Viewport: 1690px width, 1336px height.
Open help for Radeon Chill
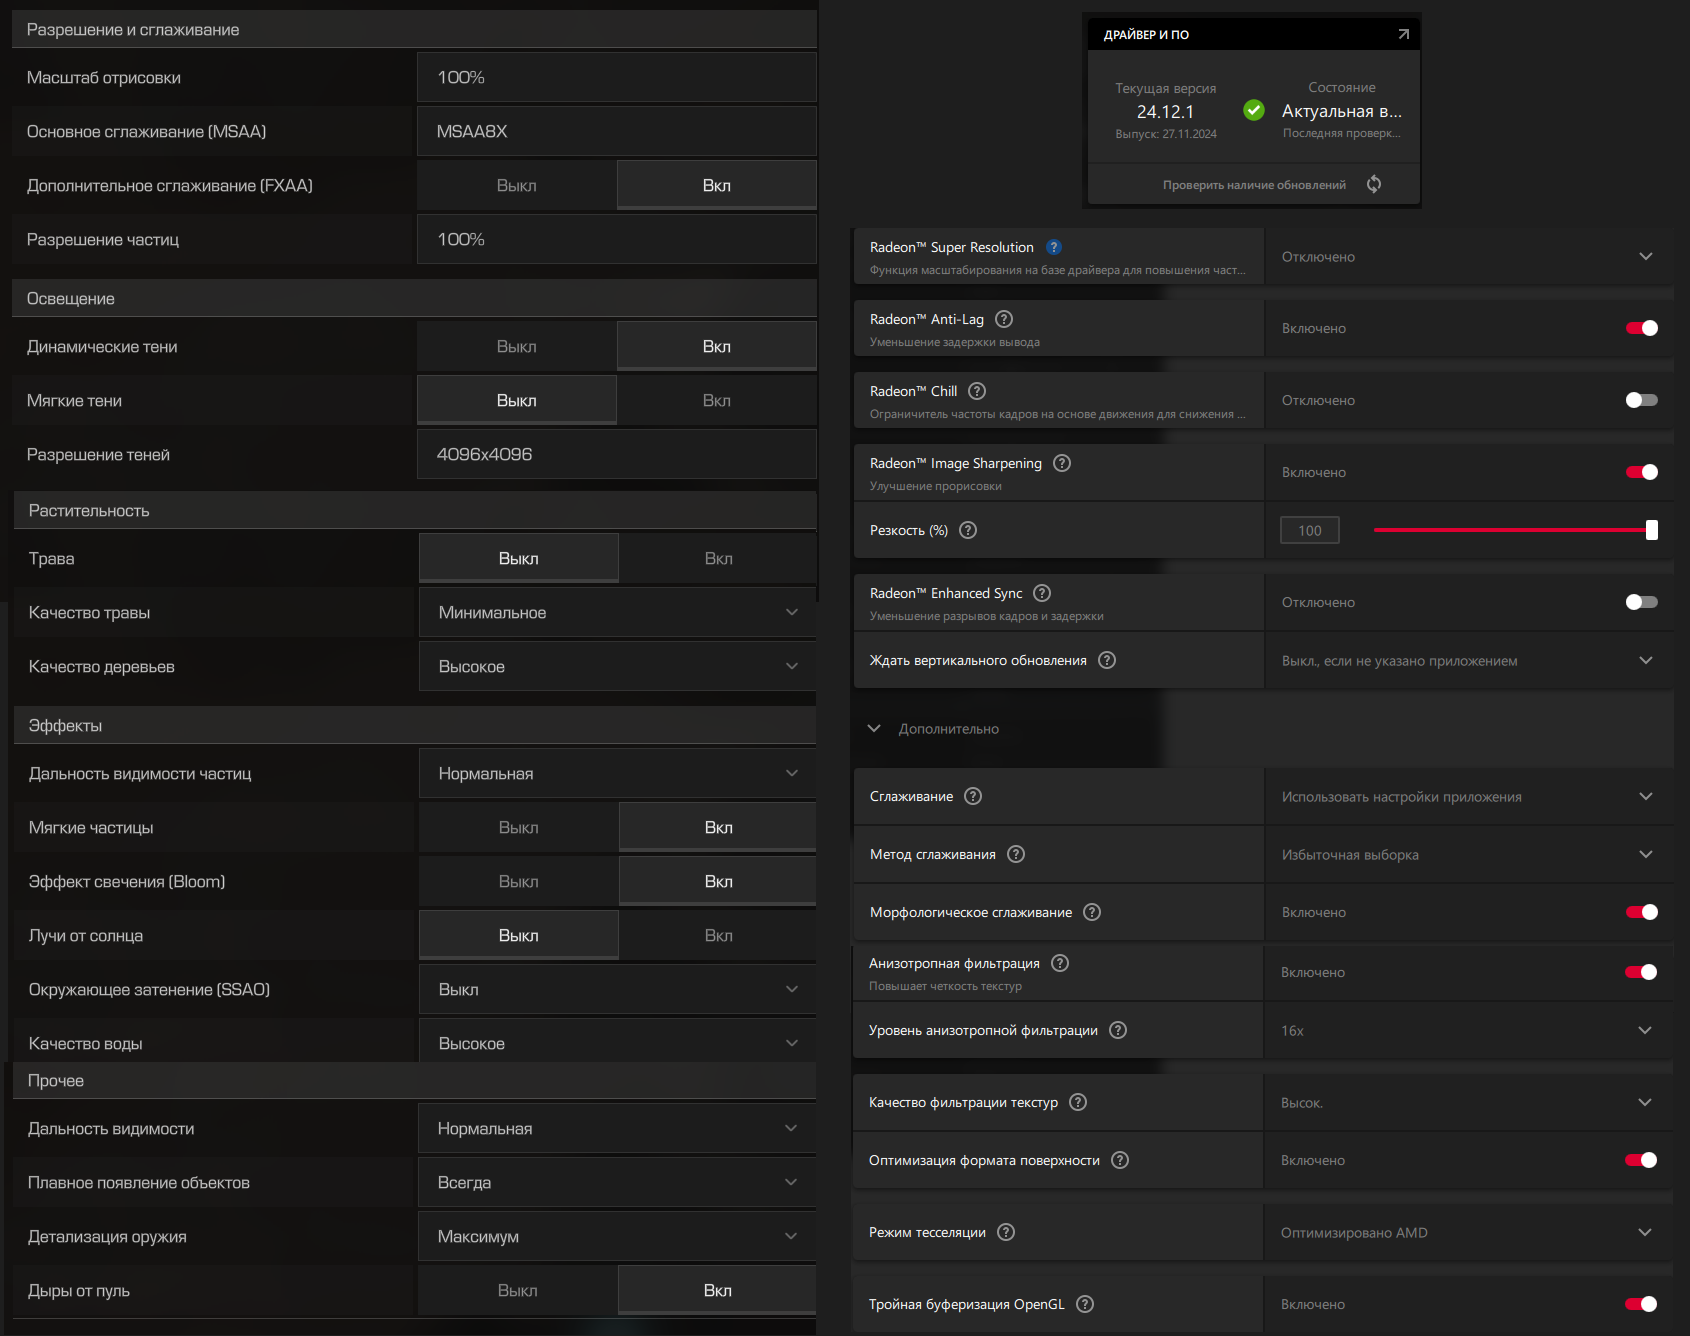[977, 391]
